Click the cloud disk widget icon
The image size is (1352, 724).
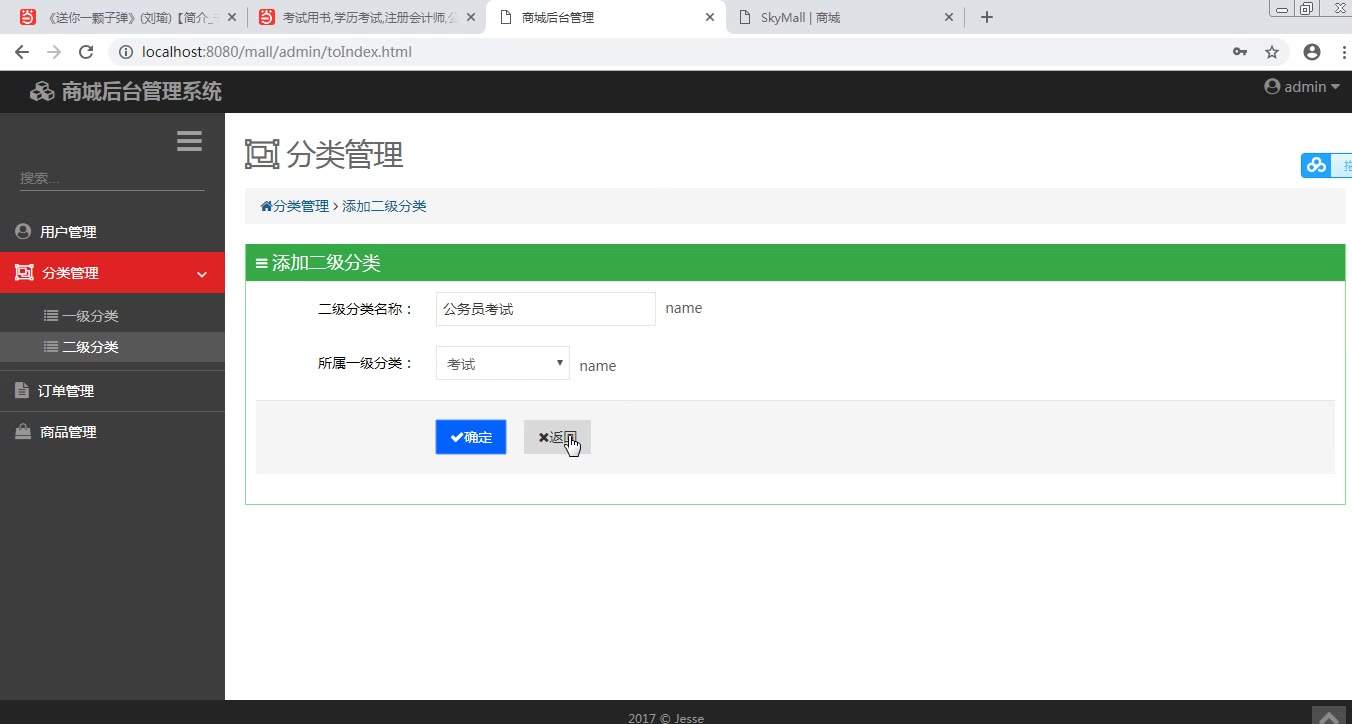(x=1316, y=165)
